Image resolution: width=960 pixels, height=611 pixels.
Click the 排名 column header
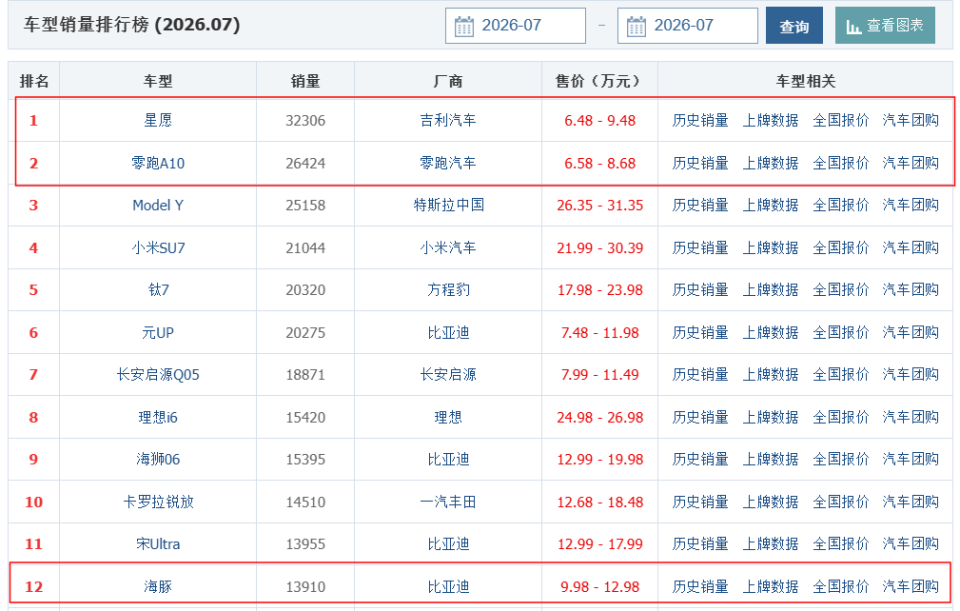tap(34, 81)
